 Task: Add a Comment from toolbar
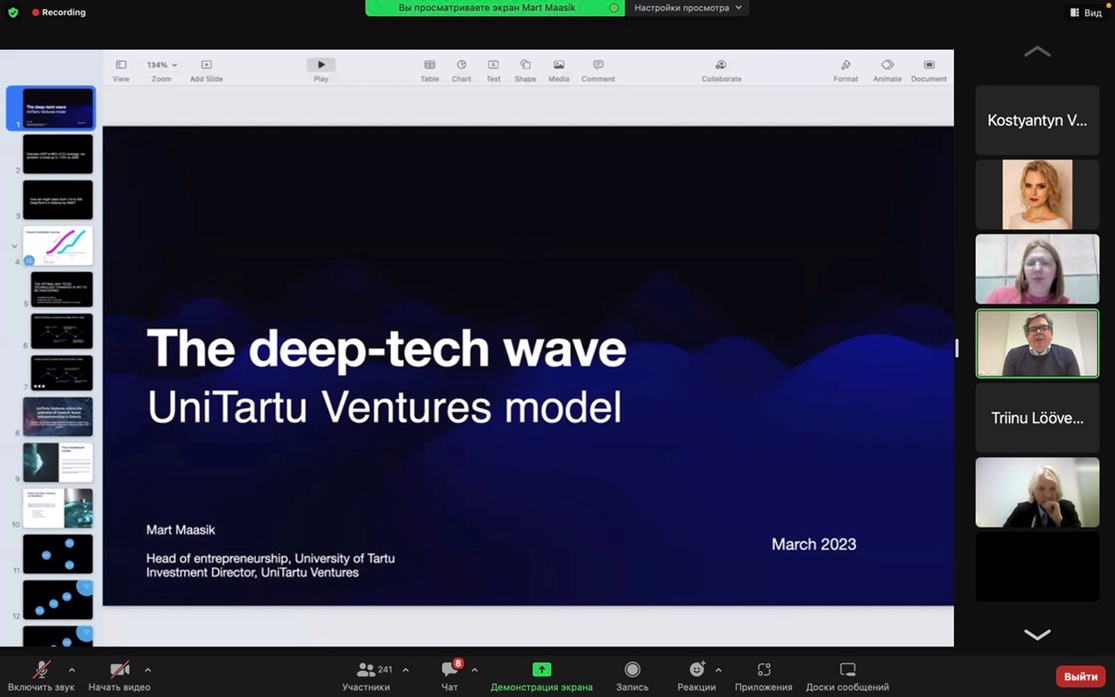(x=598, y=65)
